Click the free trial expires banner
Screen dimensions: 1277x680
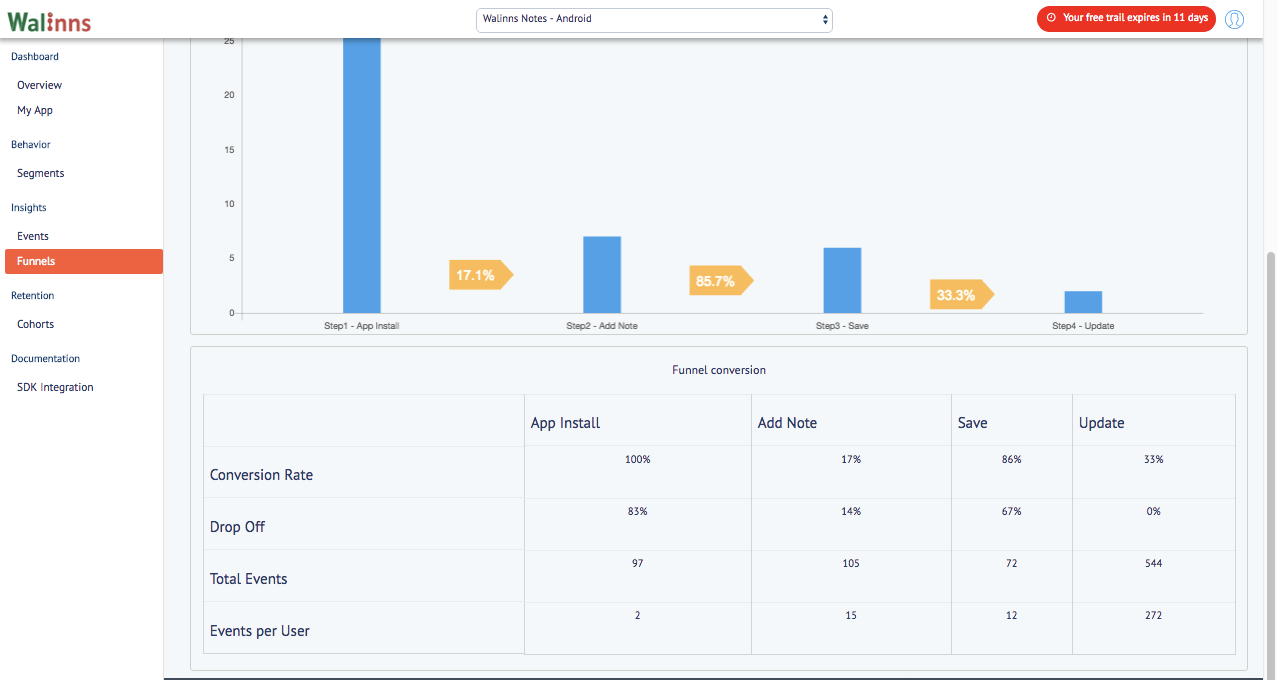(1126, 19)
